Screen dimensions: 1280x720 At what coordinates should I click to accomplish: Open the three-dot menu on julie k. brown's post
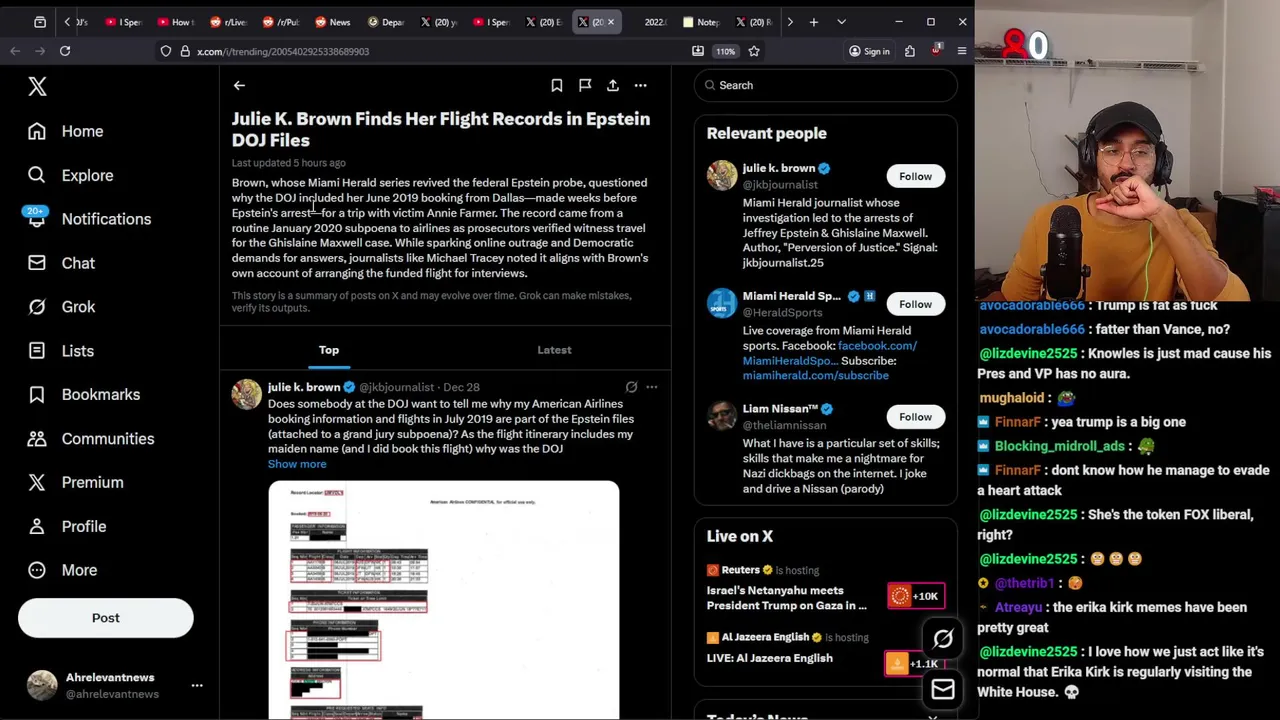(651, 387)
